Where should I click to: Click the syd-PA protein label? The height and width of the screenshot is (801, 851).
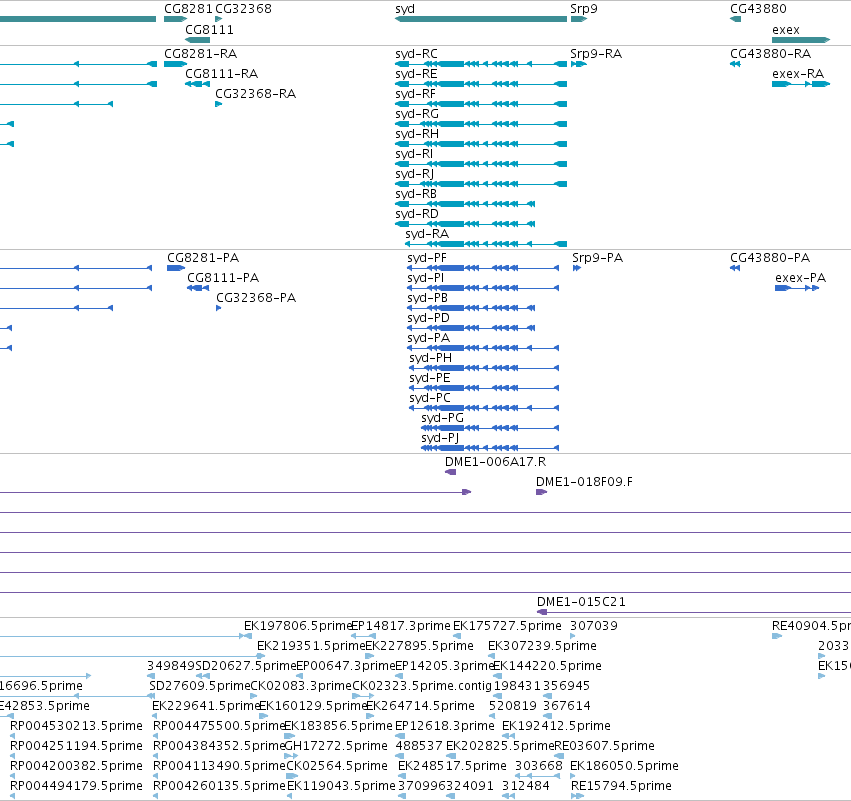429,339
